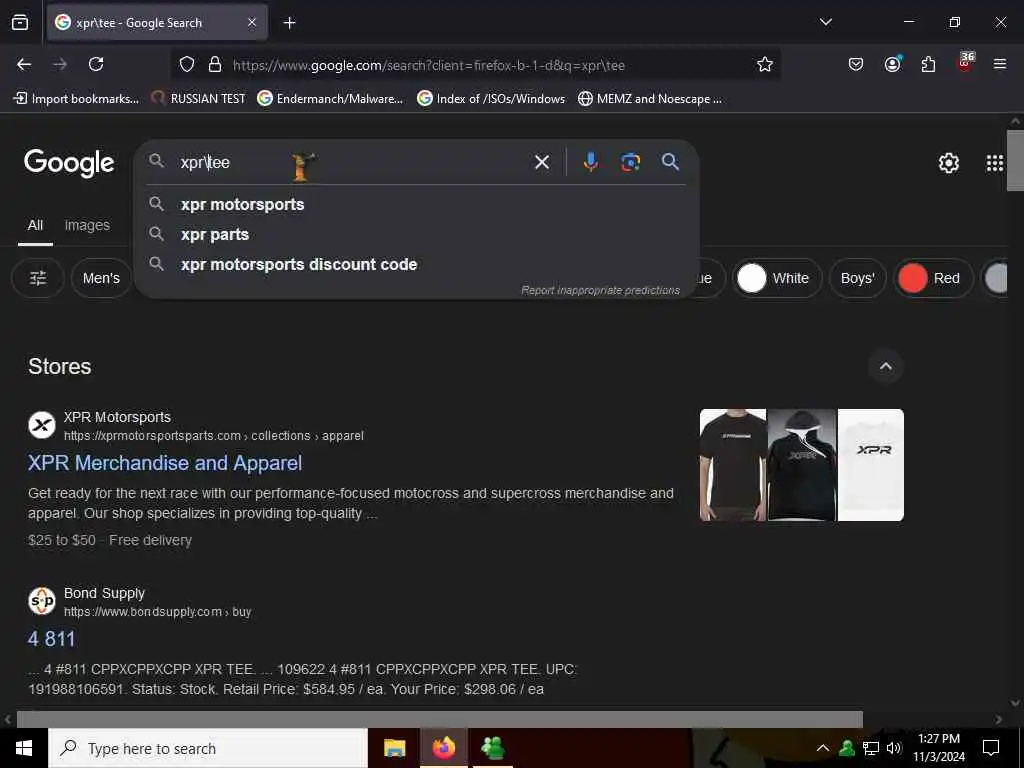Click the Type here to search box
Screen dimensions: 1024x768
click(x=208, y=748)
